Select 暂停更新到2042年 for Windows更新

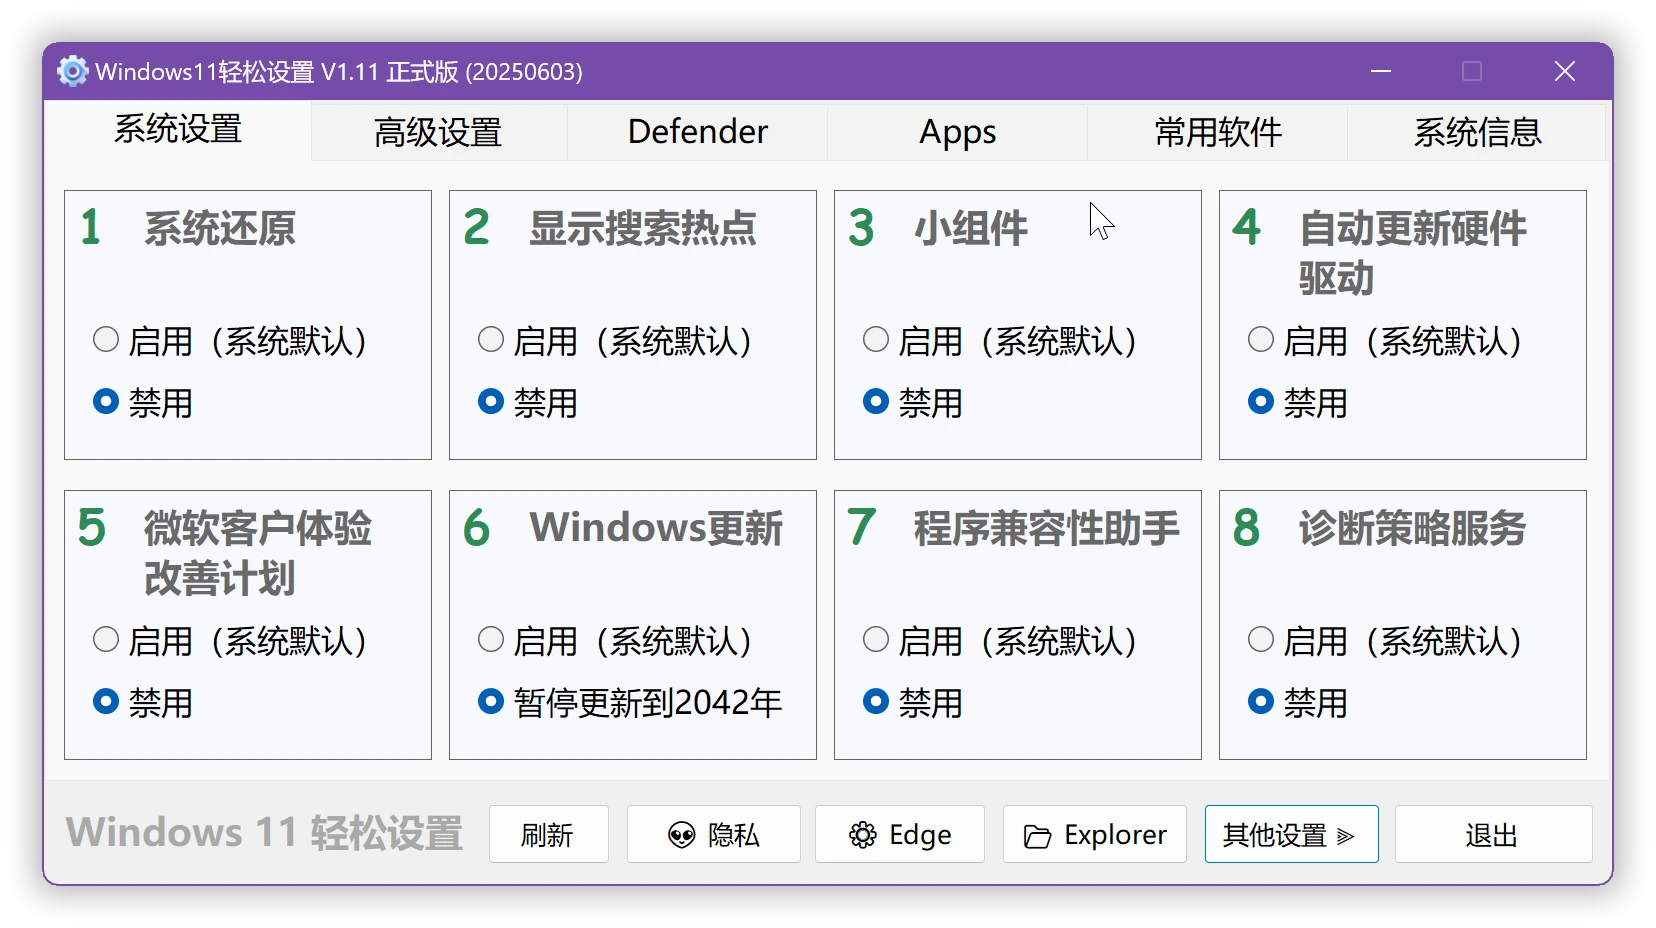(x=491, y=702)
